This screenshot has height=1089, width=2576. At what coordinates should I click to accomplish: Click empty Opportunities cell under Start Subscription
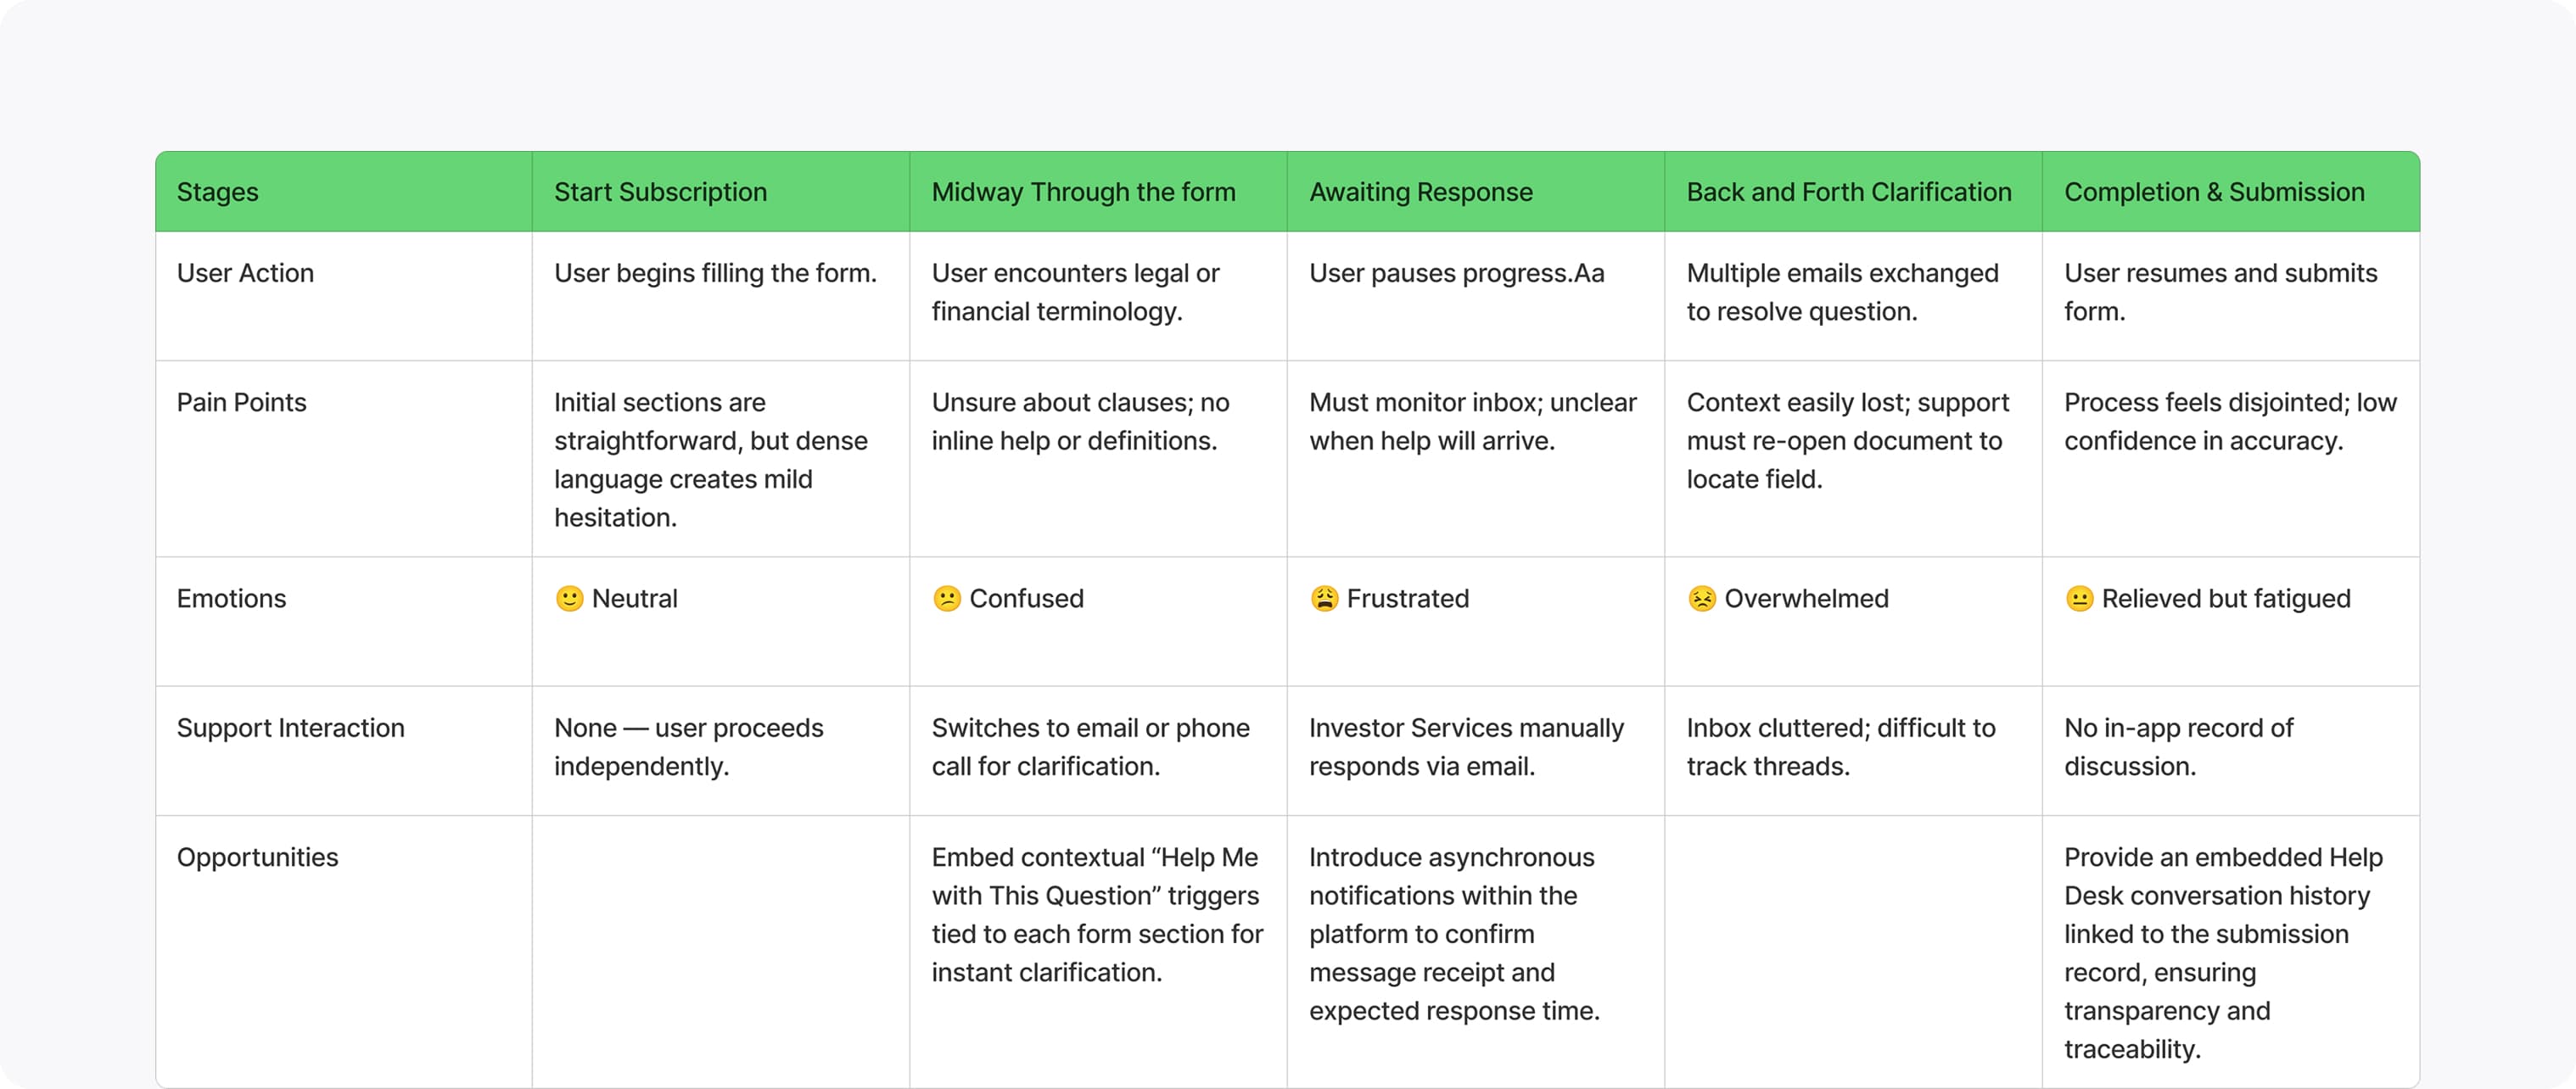click(721, 951)
